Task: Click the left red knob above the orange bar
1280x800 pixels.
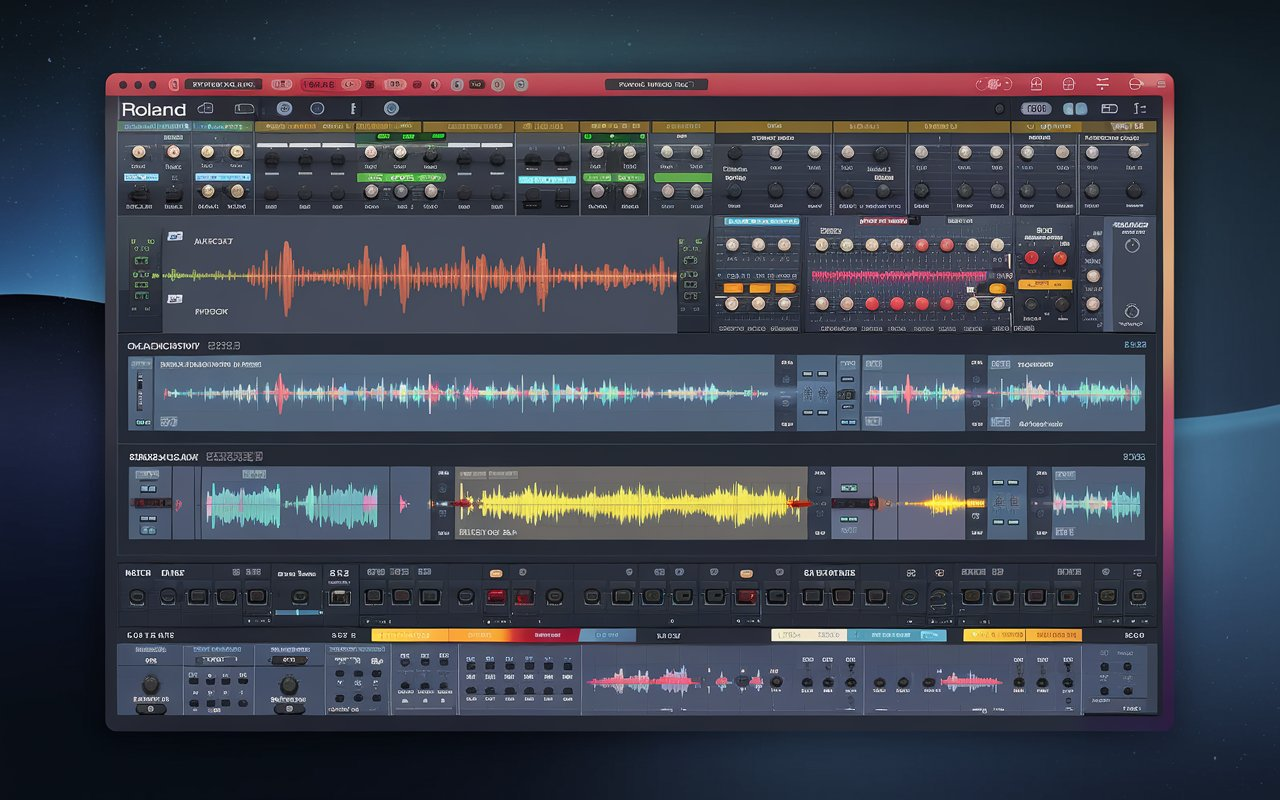Action: click(1032, 258)
